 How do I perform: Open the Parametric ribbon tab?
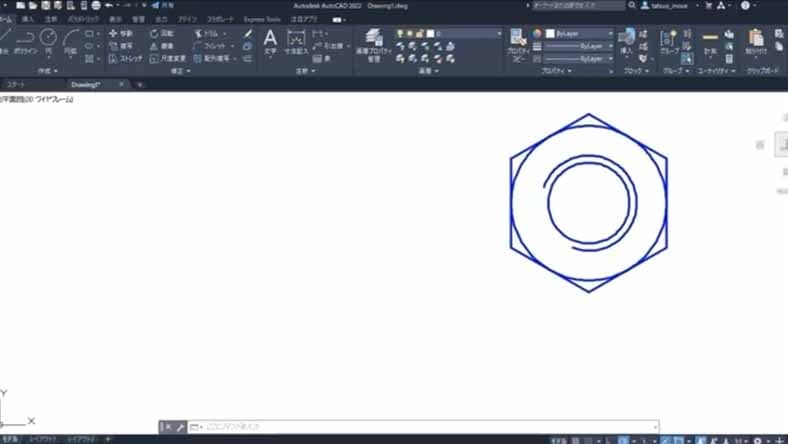point(83,19)
